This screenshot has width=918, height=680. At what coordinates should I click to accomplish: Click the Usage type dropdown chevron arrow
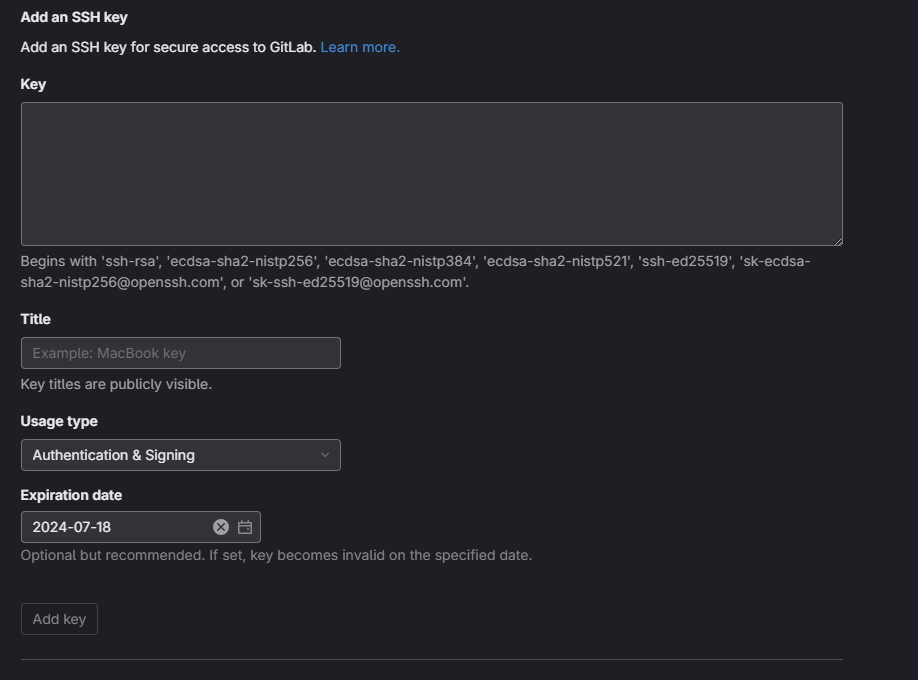(324, 455)
